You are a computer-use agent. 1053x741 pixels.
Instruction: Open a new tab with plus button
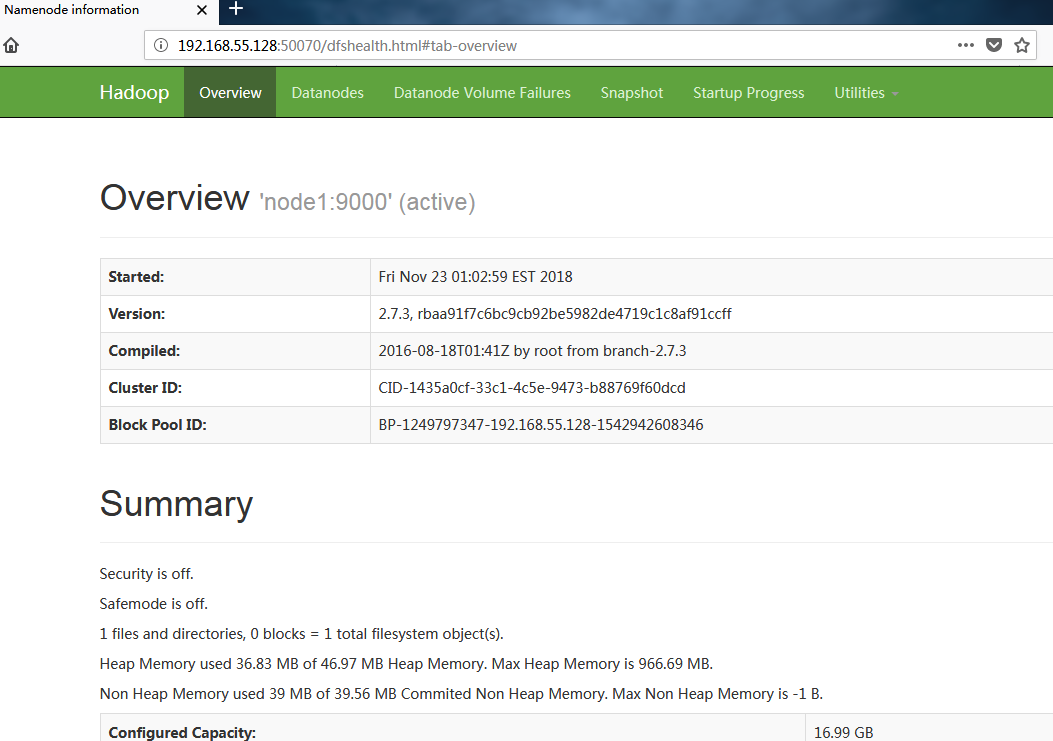[x=236, y=10]
